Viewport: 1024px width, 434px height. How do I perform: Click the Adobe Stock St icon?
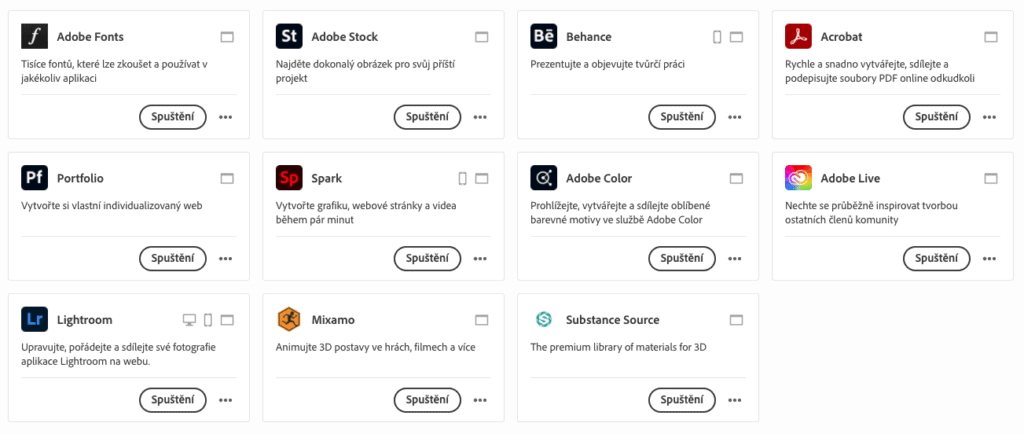tap(289, 37)
